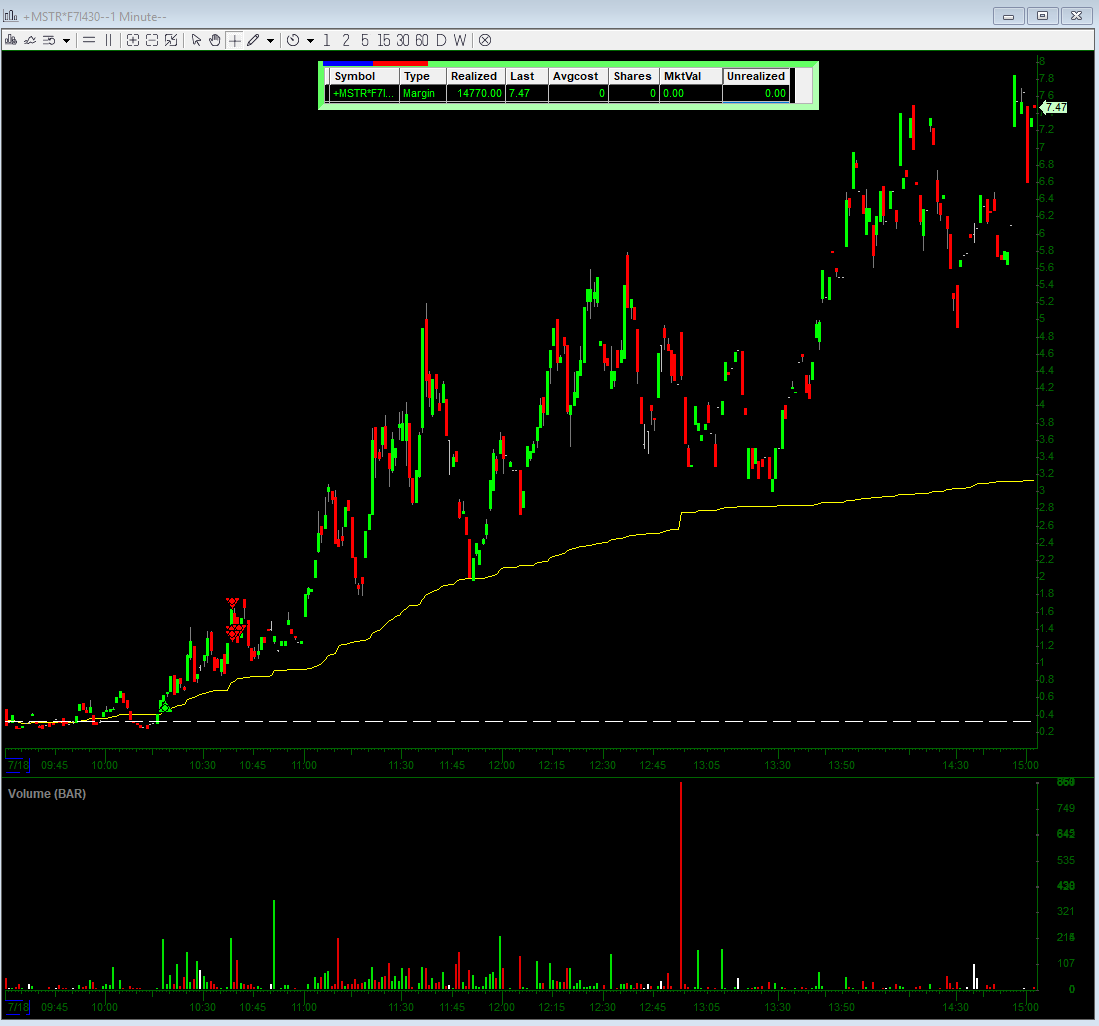Switch chart to 1 minute interval
This screenshot has width=1099, height=1026.
click(327, 41)
